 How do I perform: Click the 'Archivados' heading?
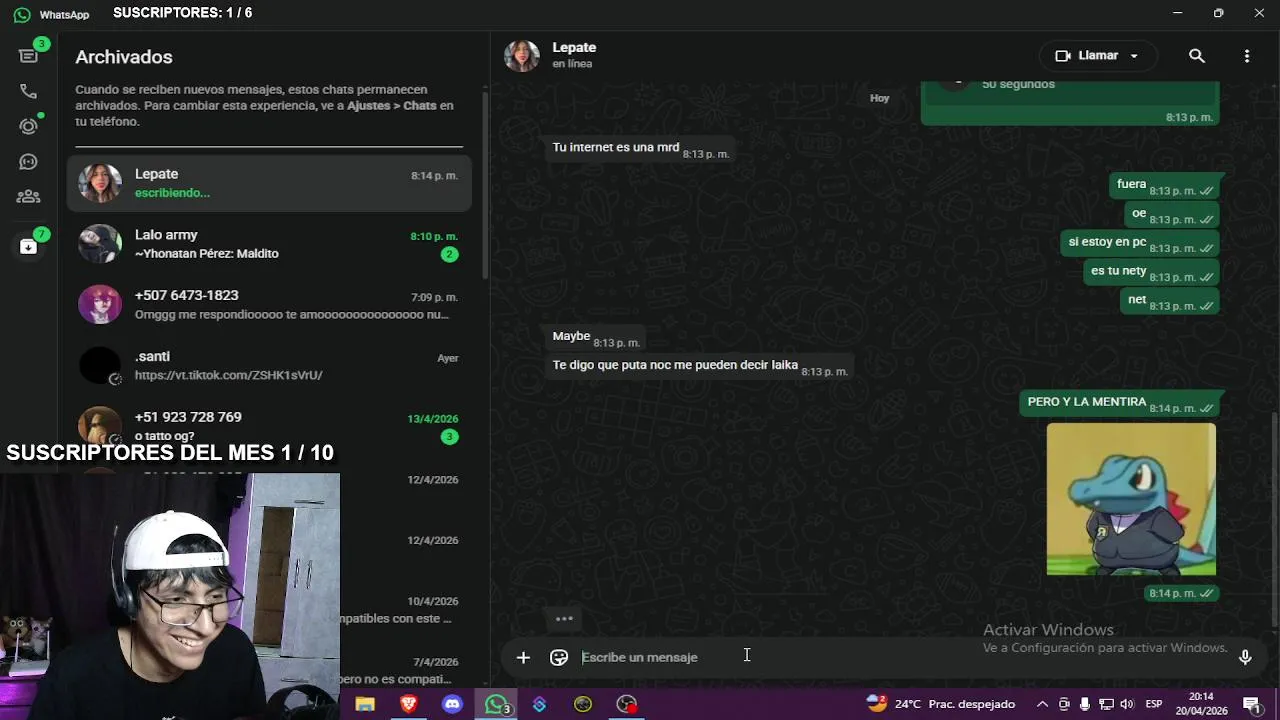[x=124, y=57]
